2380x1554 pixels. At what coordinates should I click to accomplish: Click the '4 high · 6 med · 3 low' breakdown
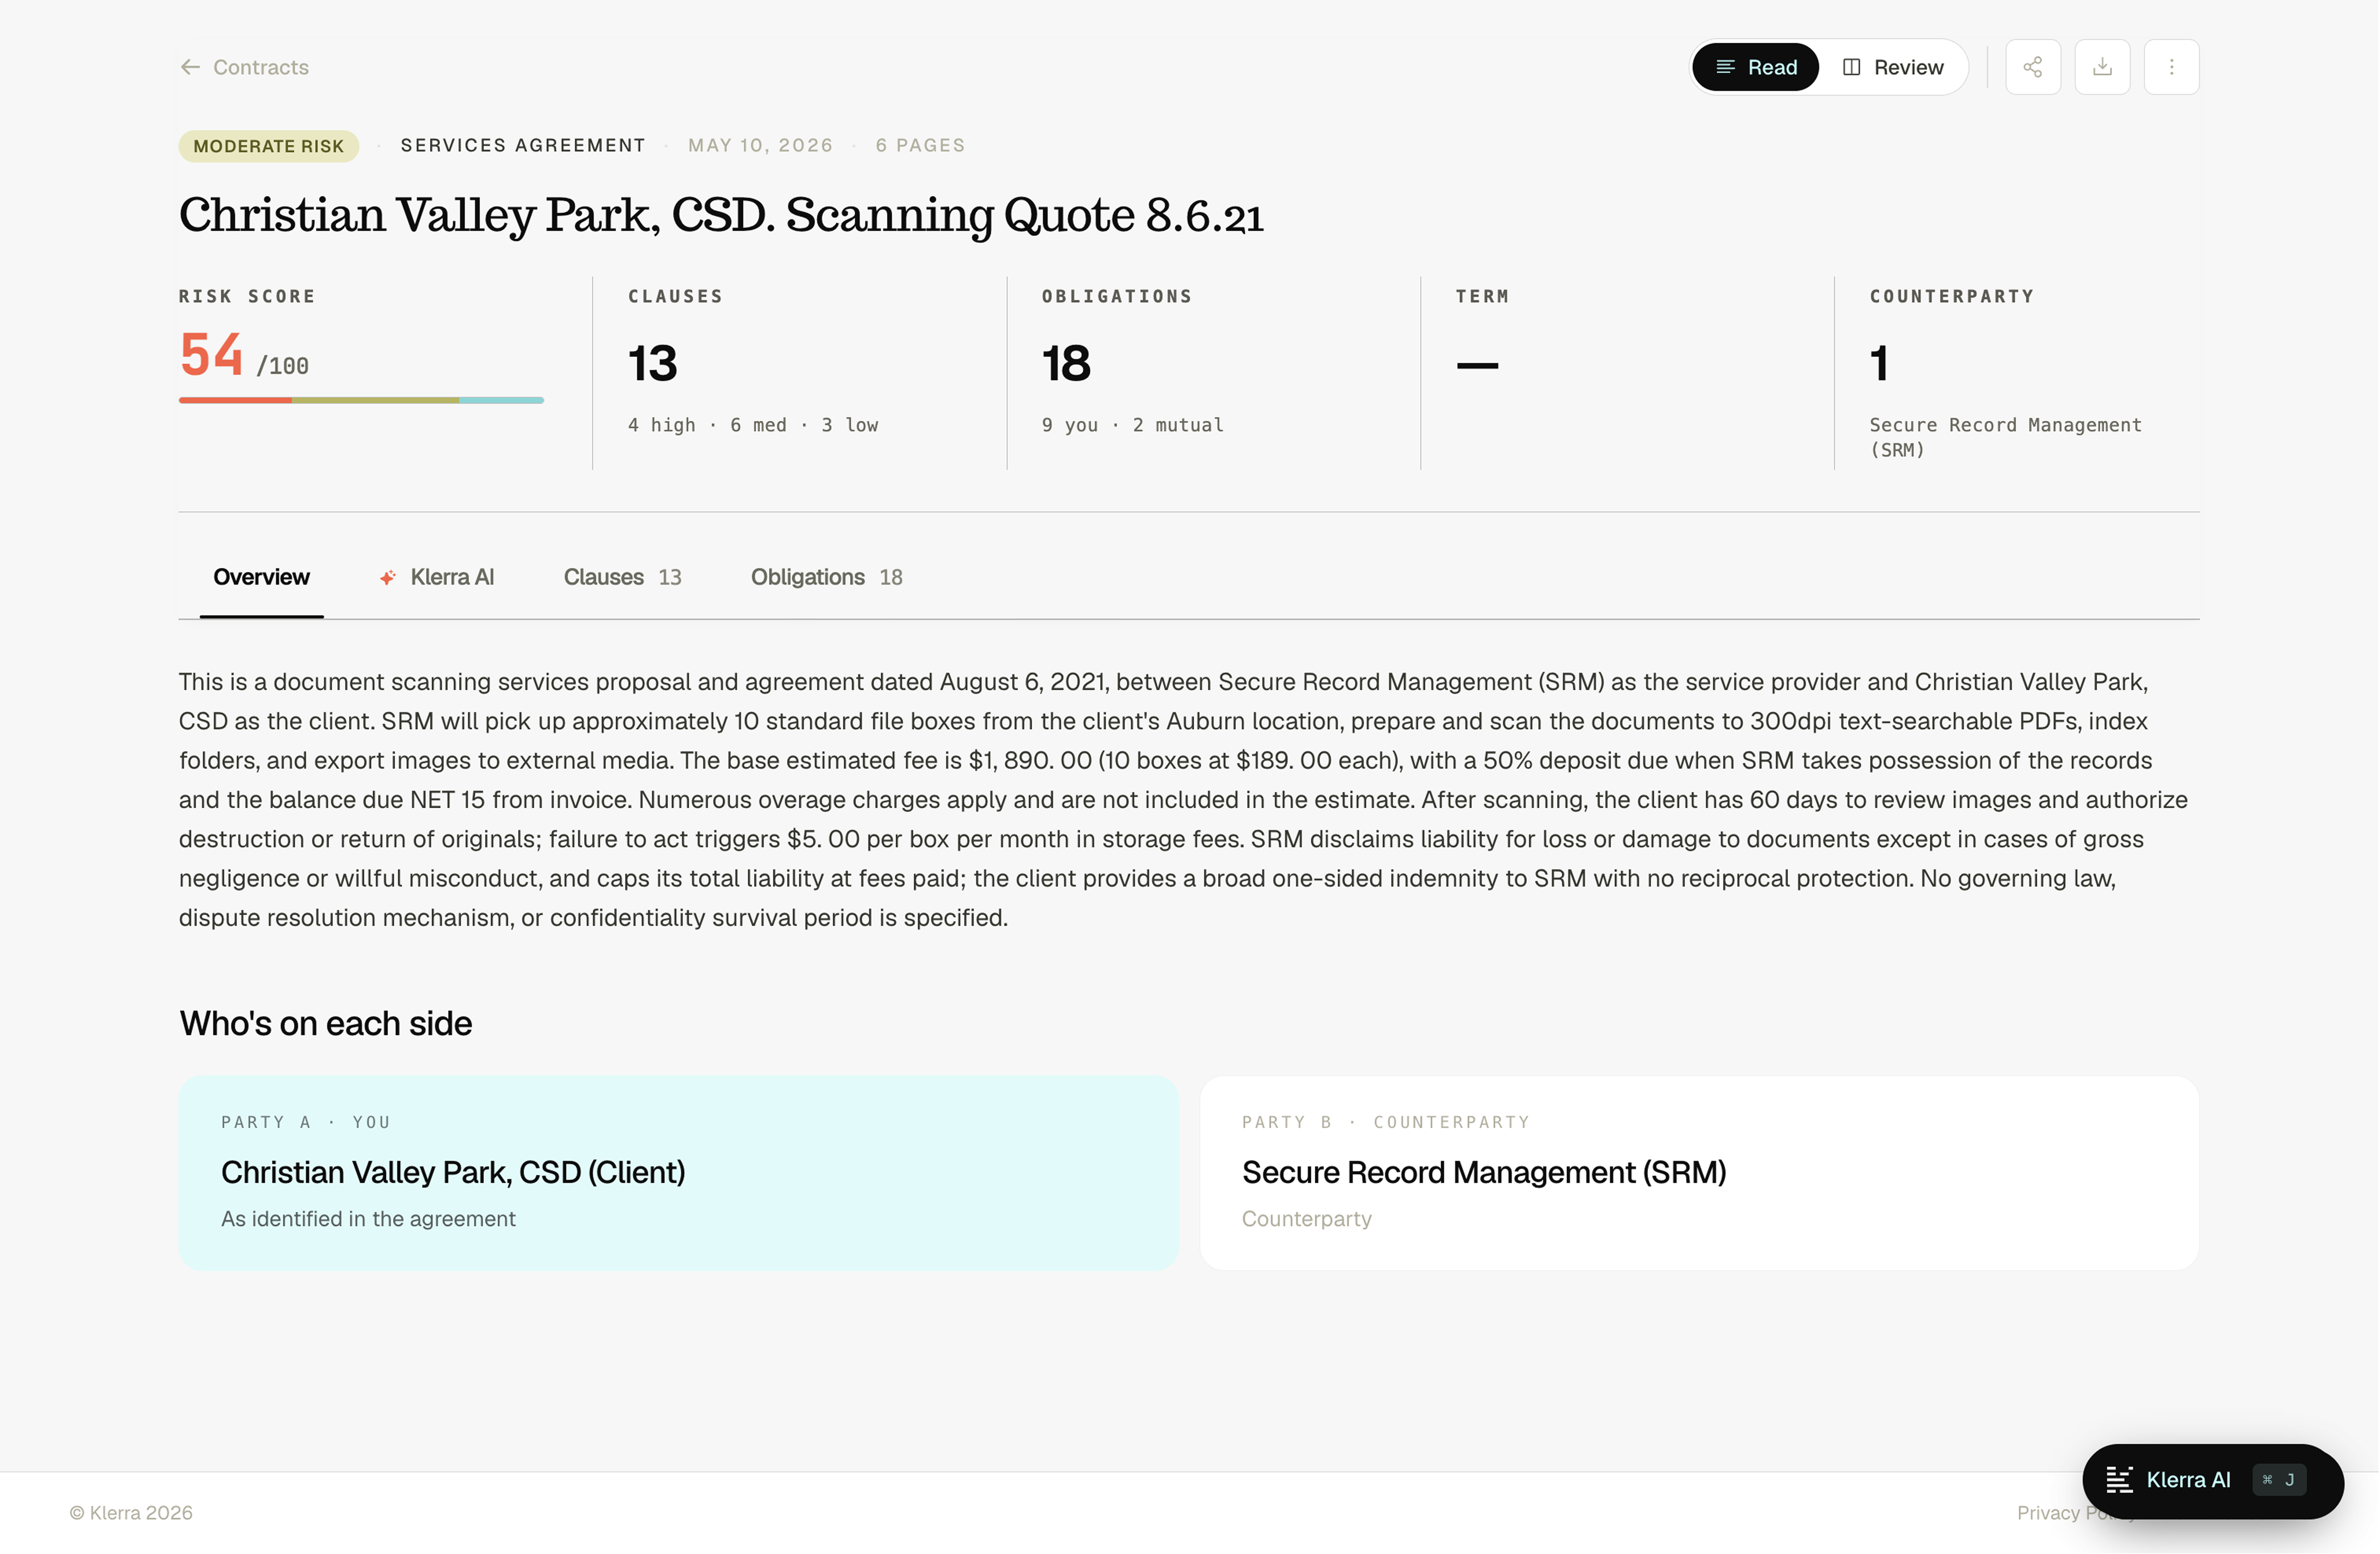[753, 425]
